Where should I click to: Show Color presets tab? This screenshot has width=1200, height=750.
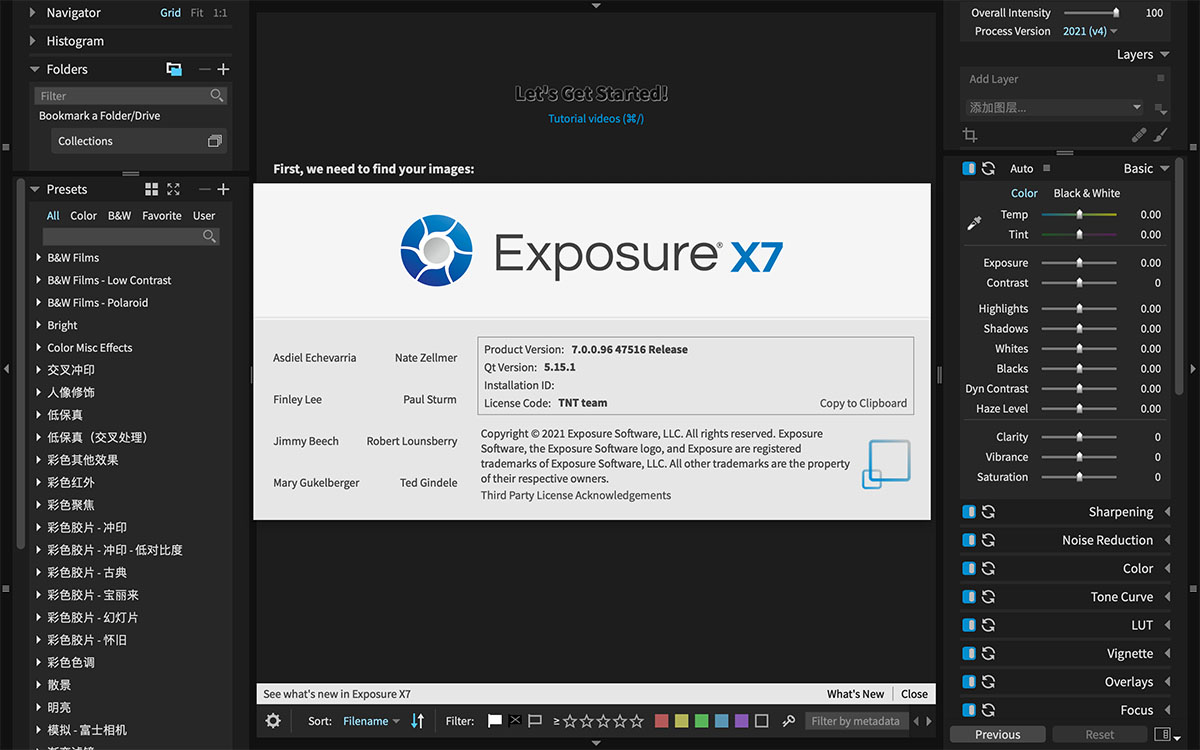click(84, 216)
